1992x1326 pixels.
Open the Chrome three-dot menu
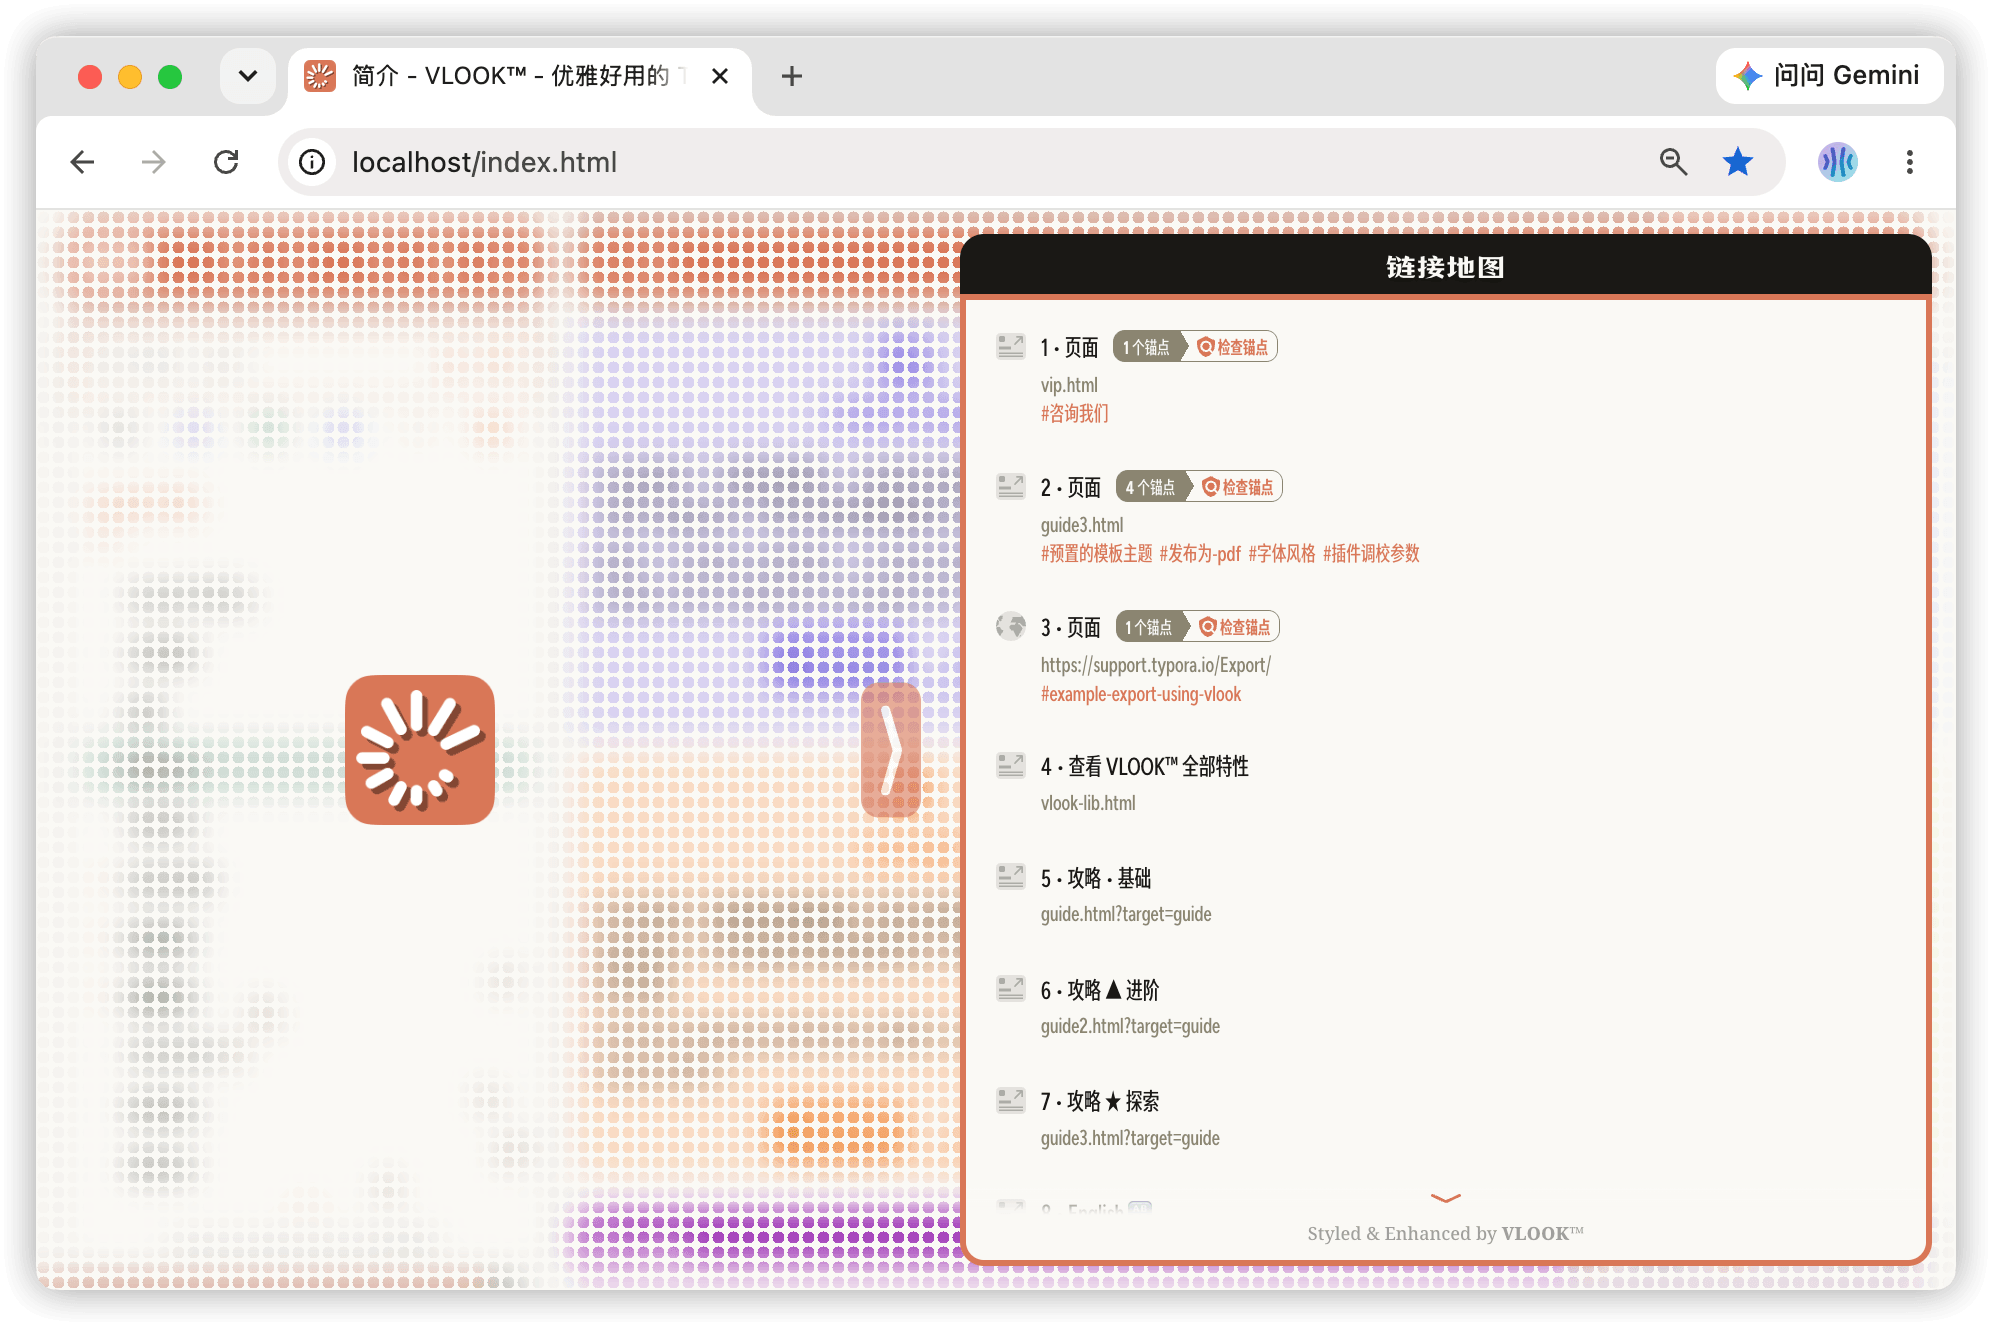click(x=1909, y=162)
